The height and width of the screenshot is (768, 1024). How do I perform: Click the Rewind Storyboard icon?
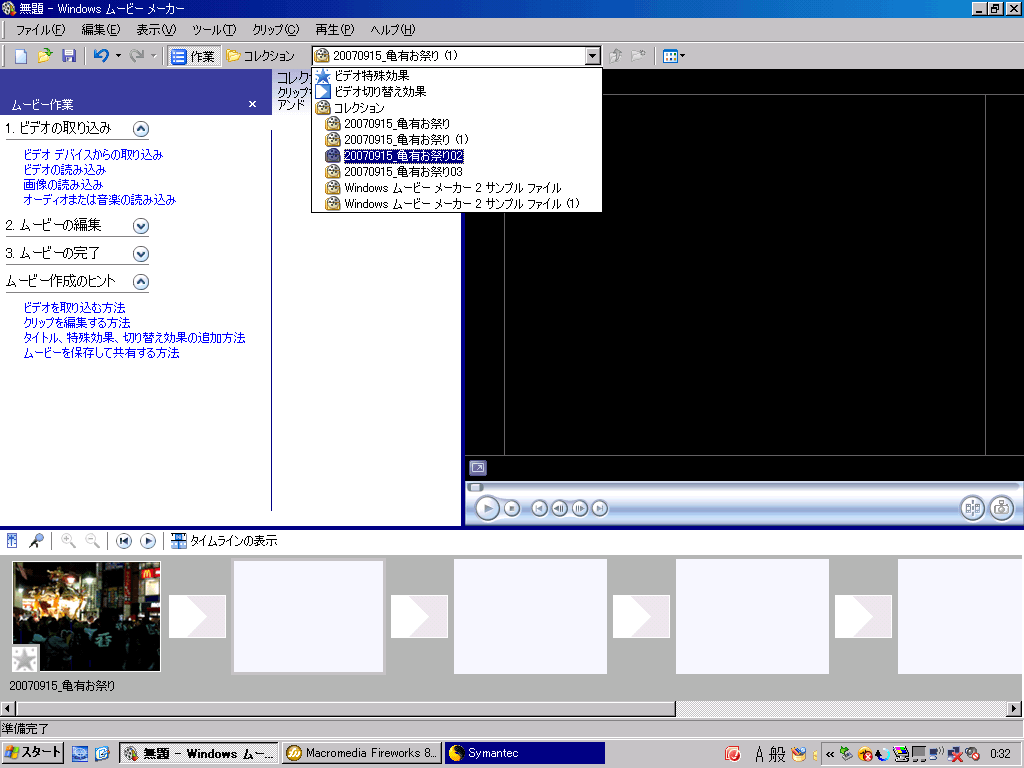click(x=124, y=541)
